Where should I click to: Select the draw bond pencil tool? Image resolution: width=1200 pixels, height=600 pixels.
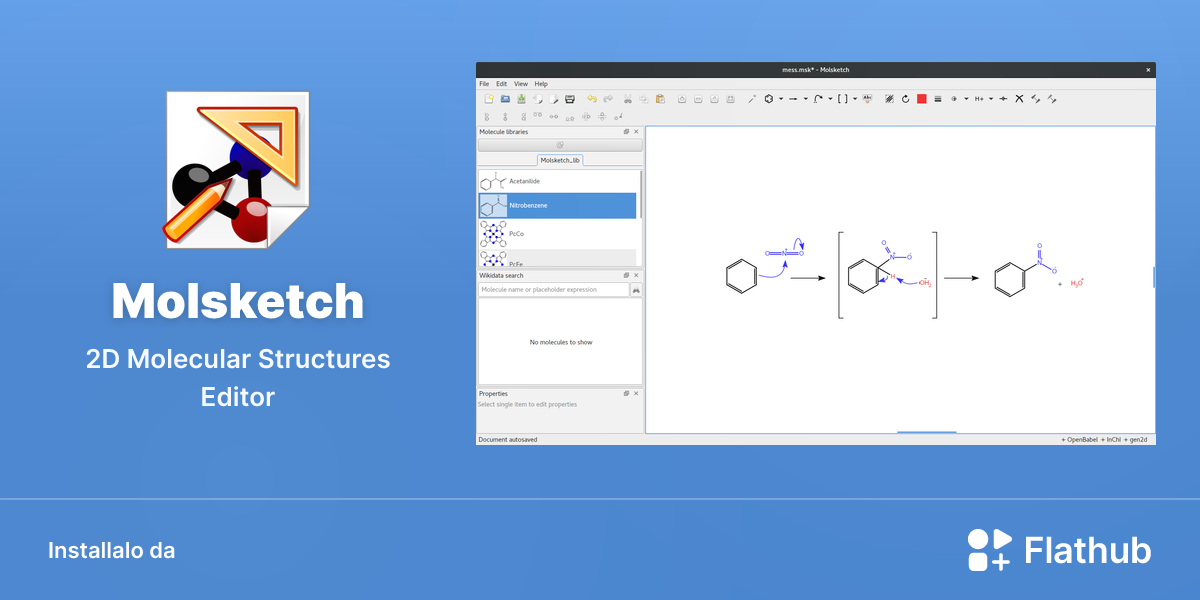click(752, 99)
